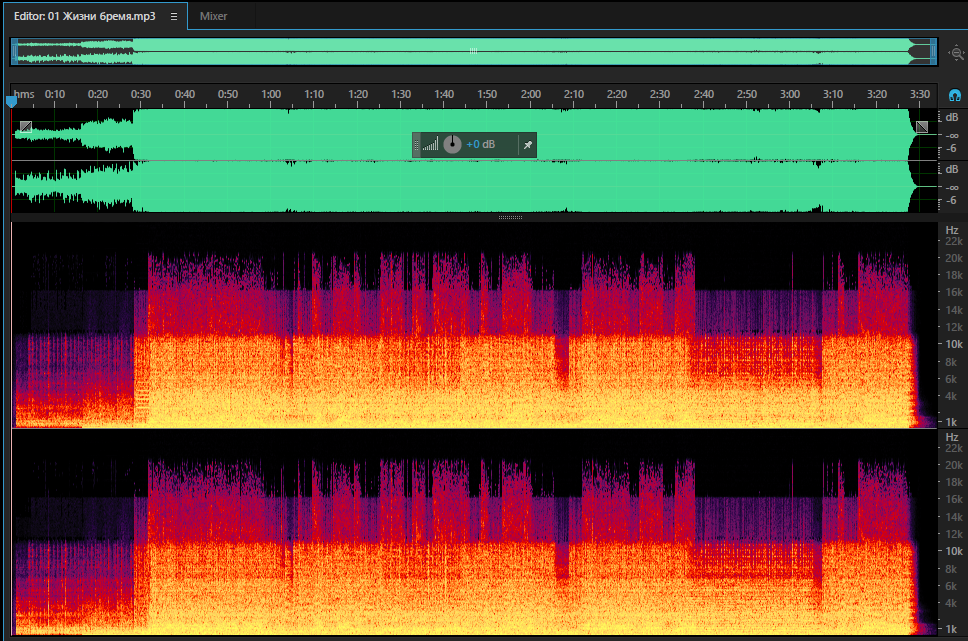Click the HUD amplitude bars icon

click(431, 145)
